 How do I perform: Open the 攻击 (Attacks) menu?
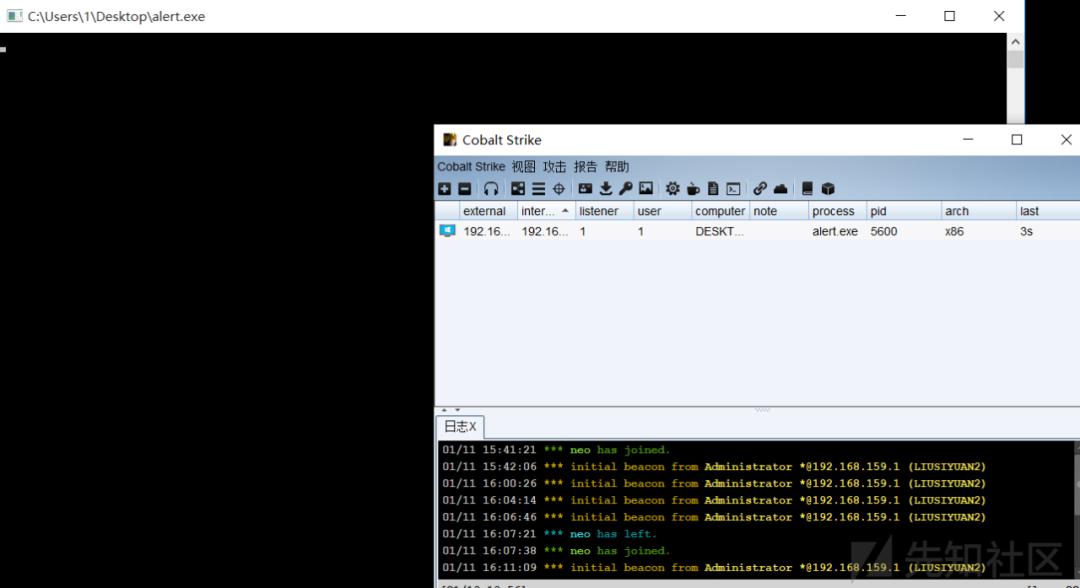point(554,167)
